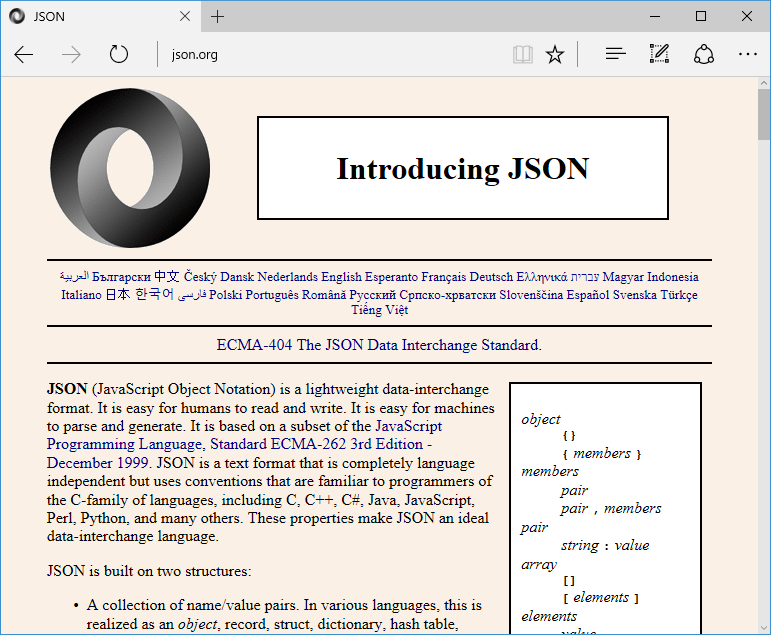Open Reading view book icon

click(522, 54)
